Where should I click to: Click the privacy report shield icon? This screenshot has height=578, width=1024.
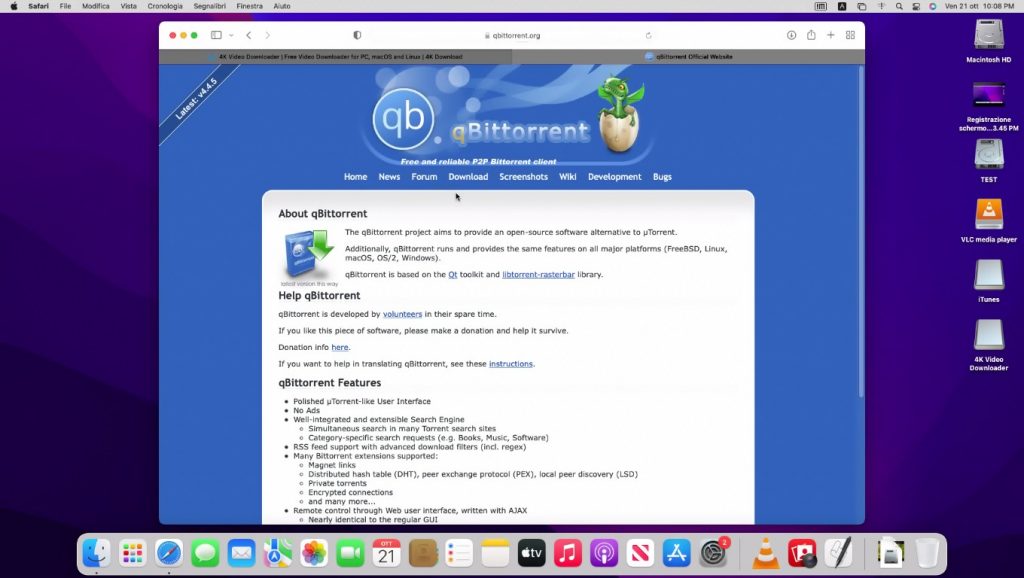click(x=357, y=35)
